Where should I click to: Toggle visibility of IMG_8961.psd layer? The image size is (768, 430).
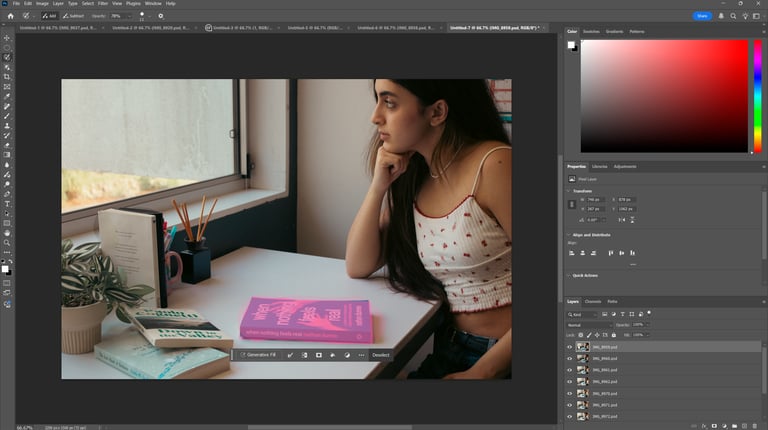click(570, 370)
